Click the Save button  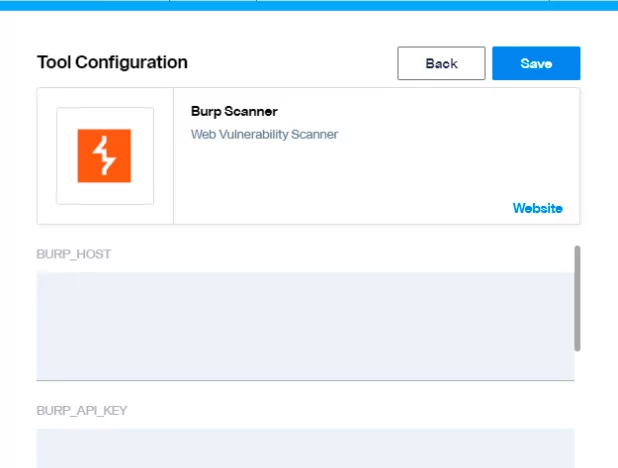coord(536,63)
